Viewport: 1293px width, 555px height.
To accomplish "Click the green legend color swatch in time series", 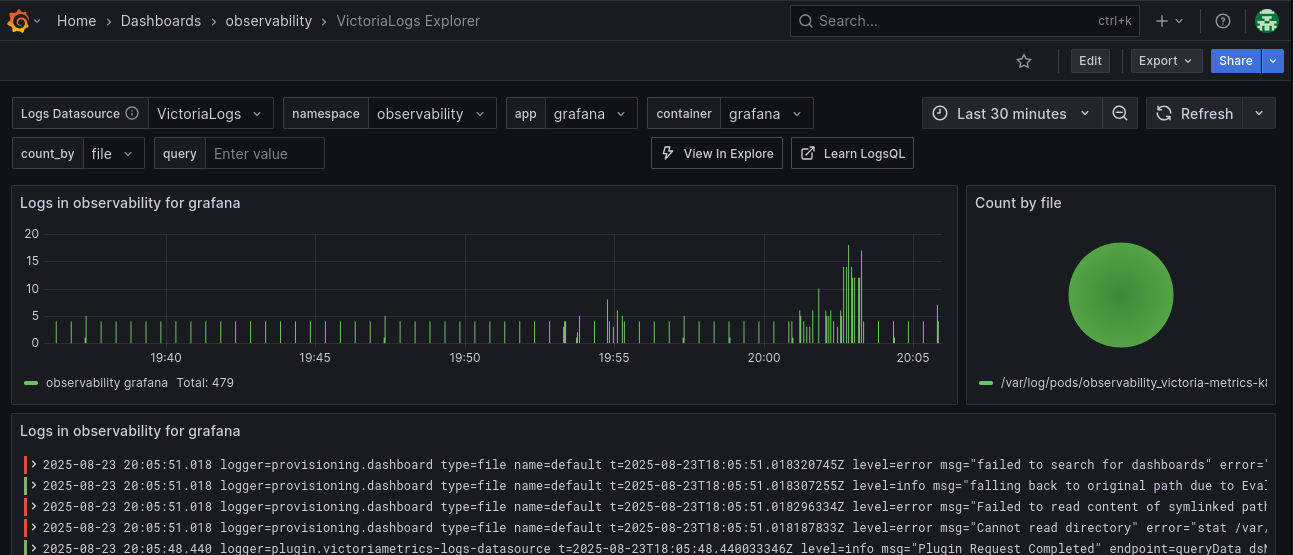I will pos(31,383).
